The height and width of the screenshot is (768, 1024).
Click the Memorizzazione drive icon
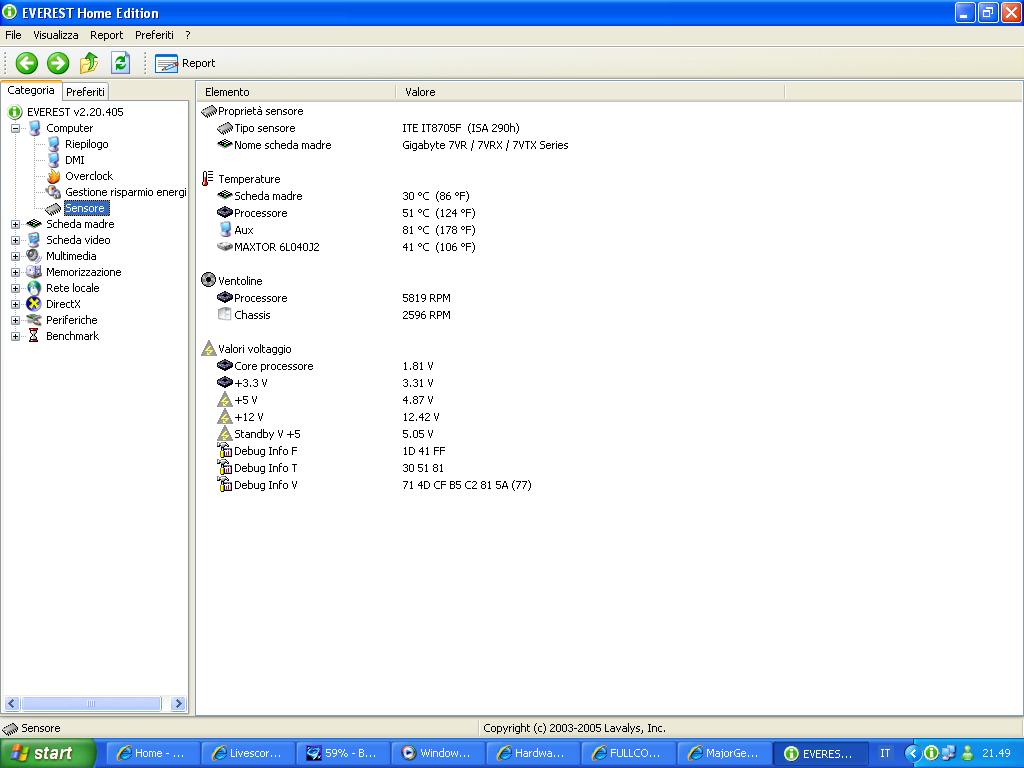pyautogui.click(x=34, y=272)
